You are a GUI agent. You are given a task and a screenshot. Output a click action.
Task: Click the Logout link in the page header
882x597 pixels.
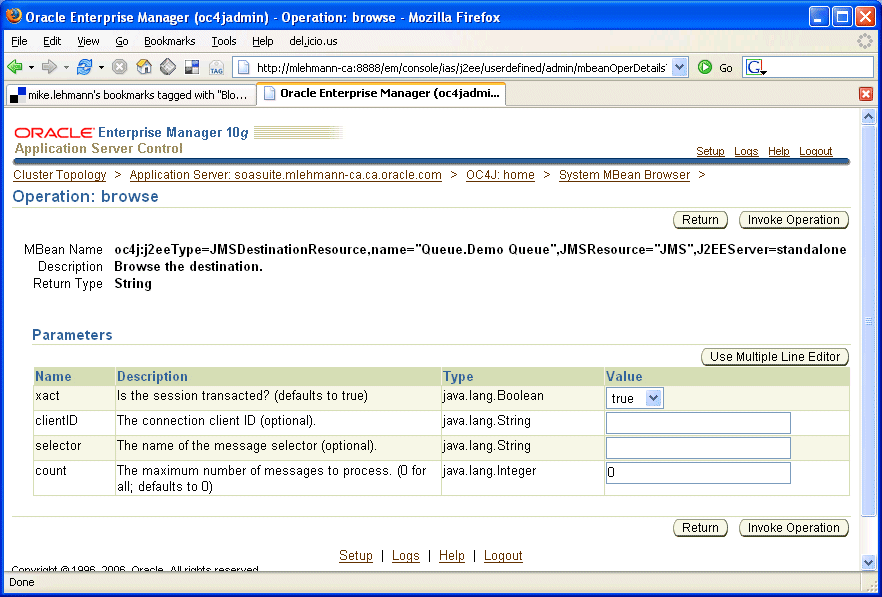[816, 151]
